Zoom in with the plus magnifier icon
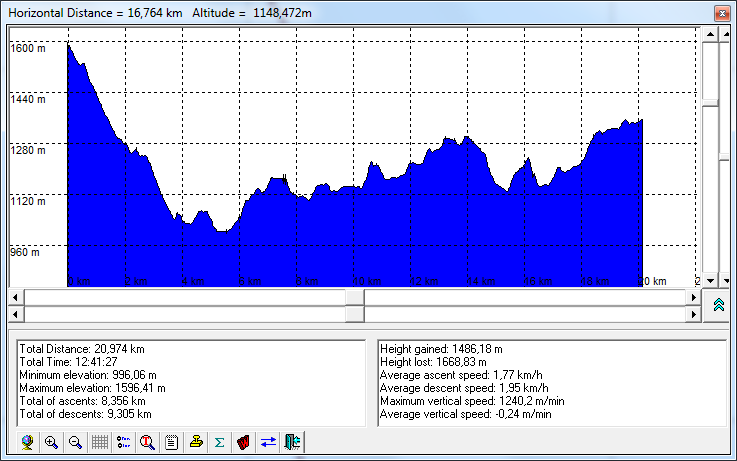737x461 pixels. click(52, 442)
